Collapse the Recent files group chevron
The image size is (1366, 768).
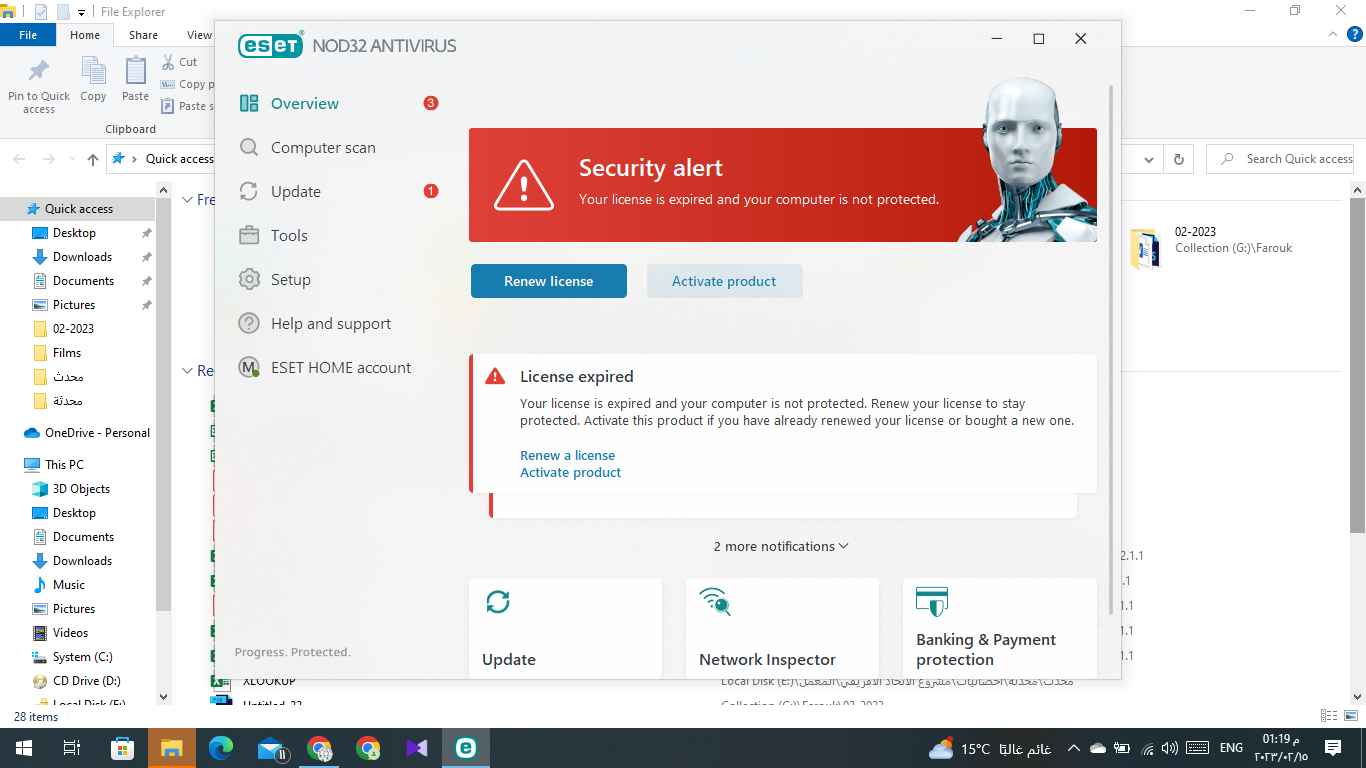tap(187, 371)
